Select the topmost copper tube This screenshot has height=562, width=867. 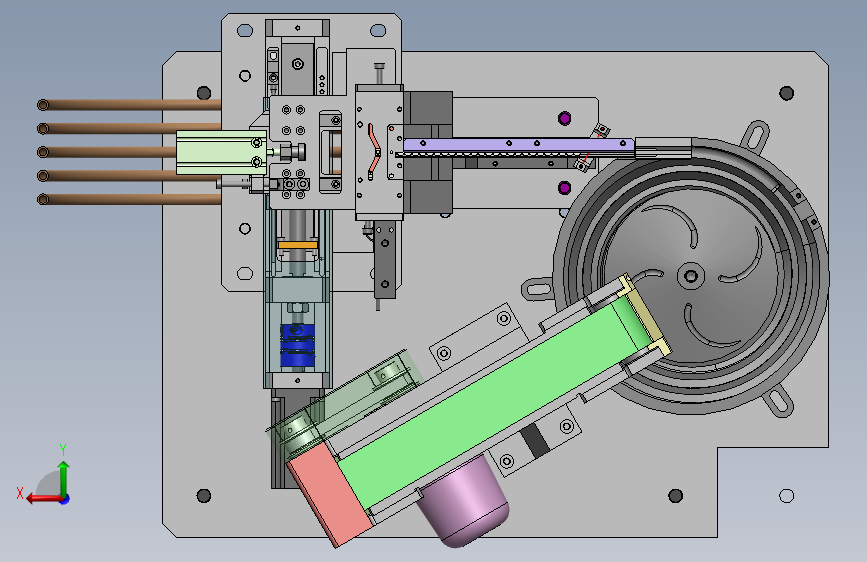129,105
